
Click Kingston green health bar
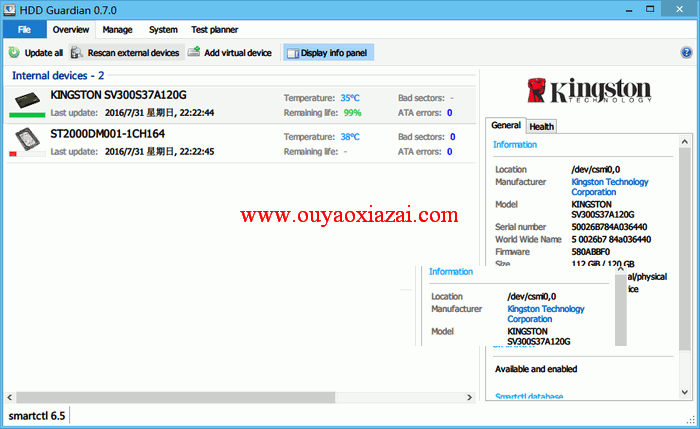pyautogui.click(x=27, y=115)
